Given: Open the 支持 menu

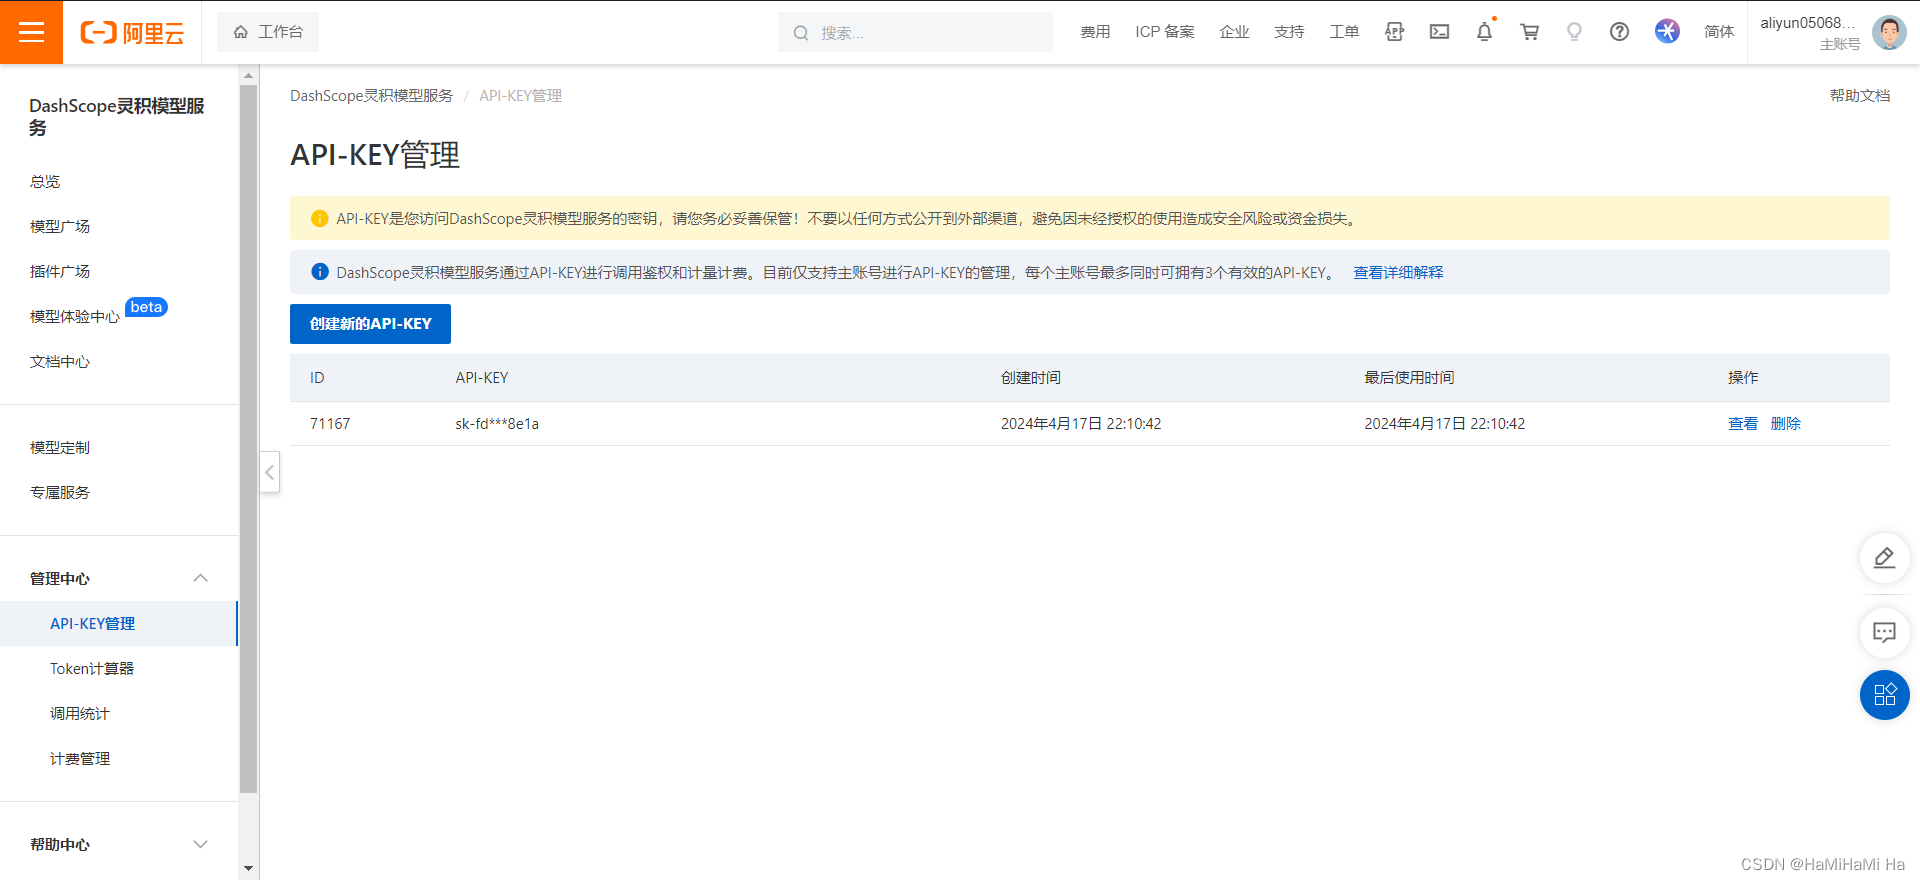Looking at the screenshot, I should point(1290,32).
